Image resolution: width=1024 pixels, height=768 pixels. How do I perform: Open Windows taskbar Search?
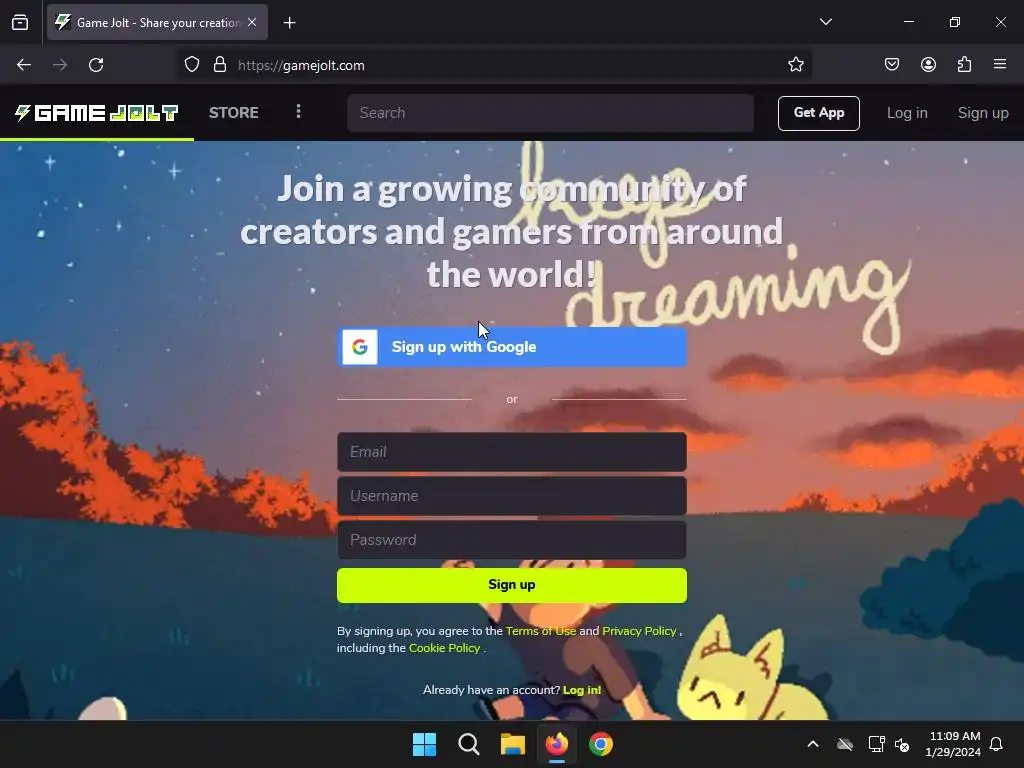pyautogui.click(x=468, y=744)
